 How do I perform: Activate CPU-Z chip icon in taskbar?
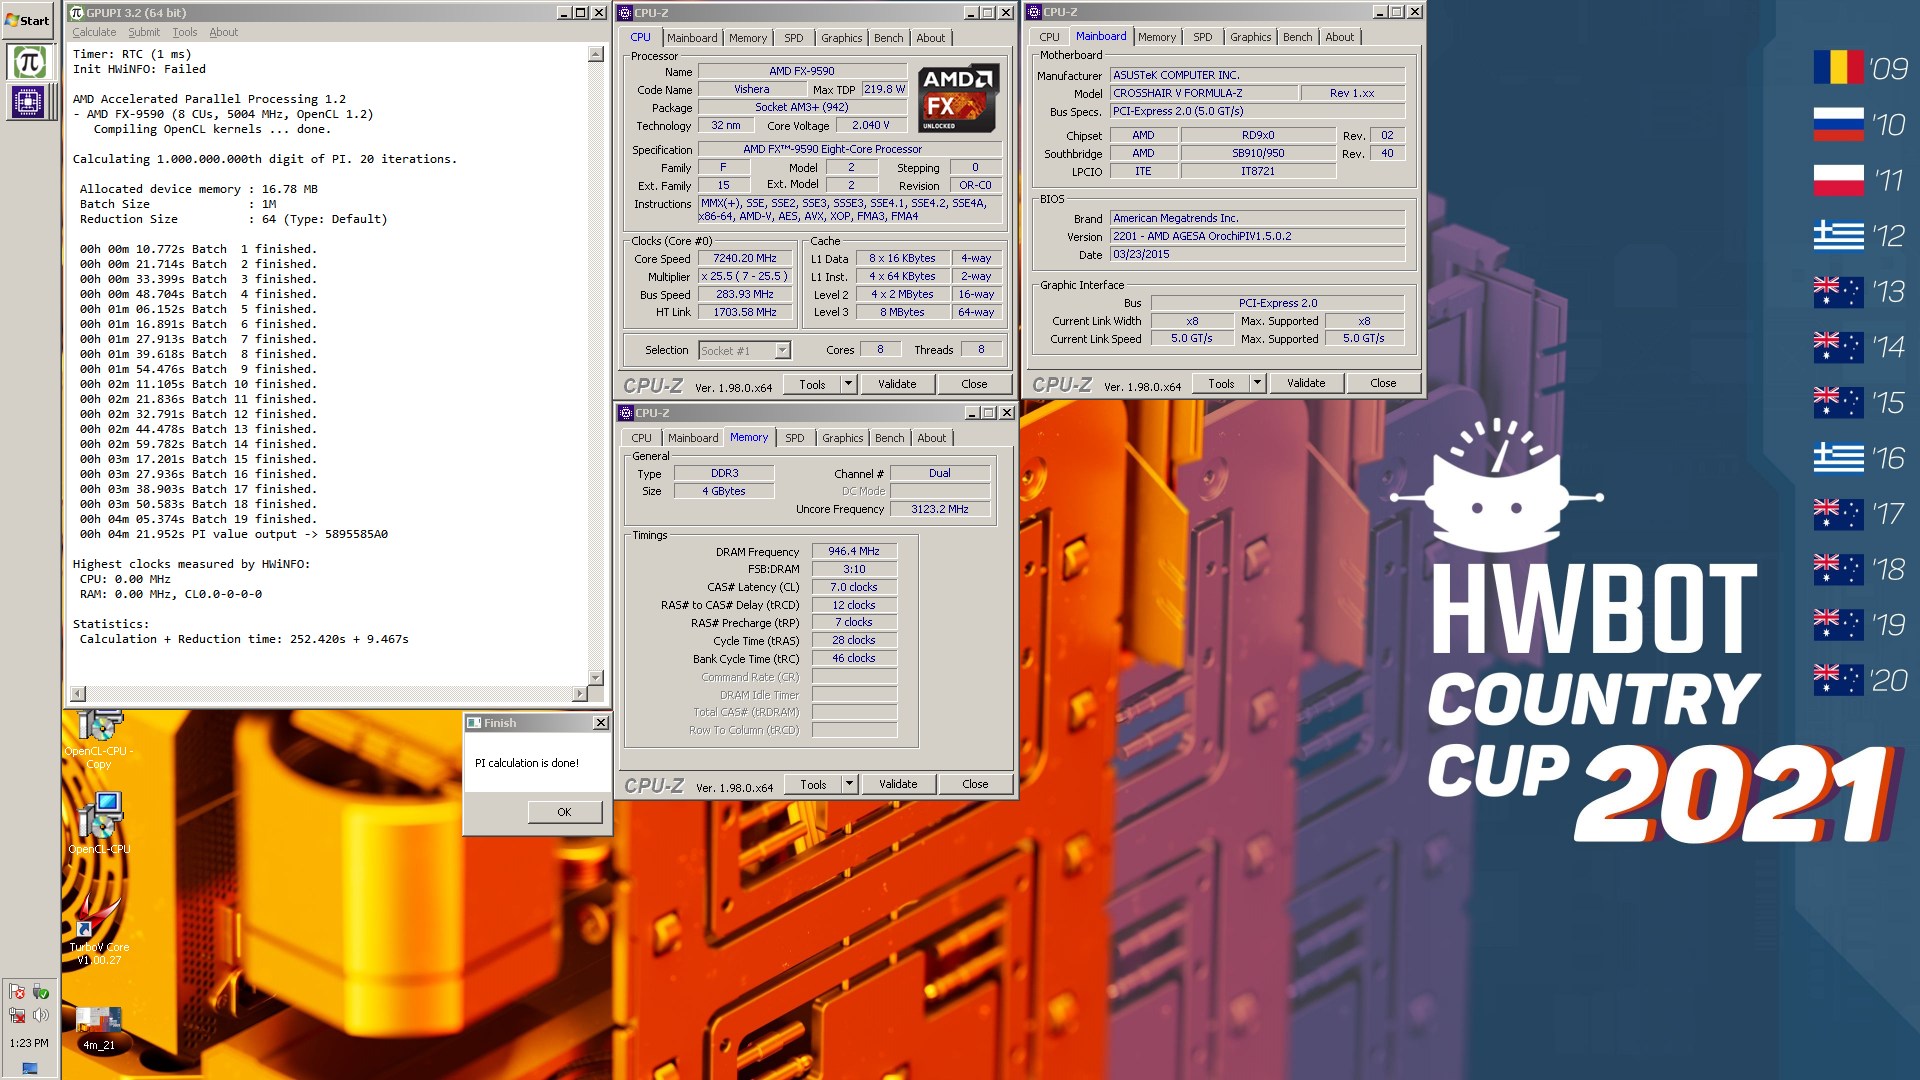click(29, 102)
